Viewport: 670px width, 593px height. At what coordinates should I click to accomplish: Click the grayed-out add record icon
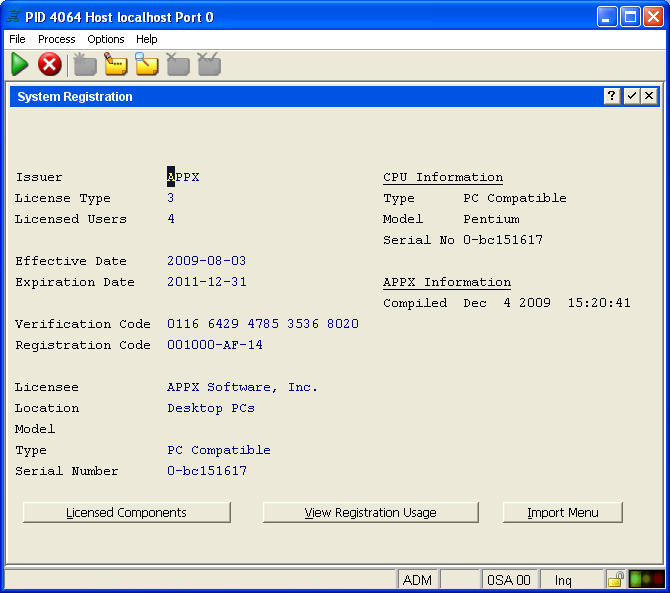click(85, 65)
